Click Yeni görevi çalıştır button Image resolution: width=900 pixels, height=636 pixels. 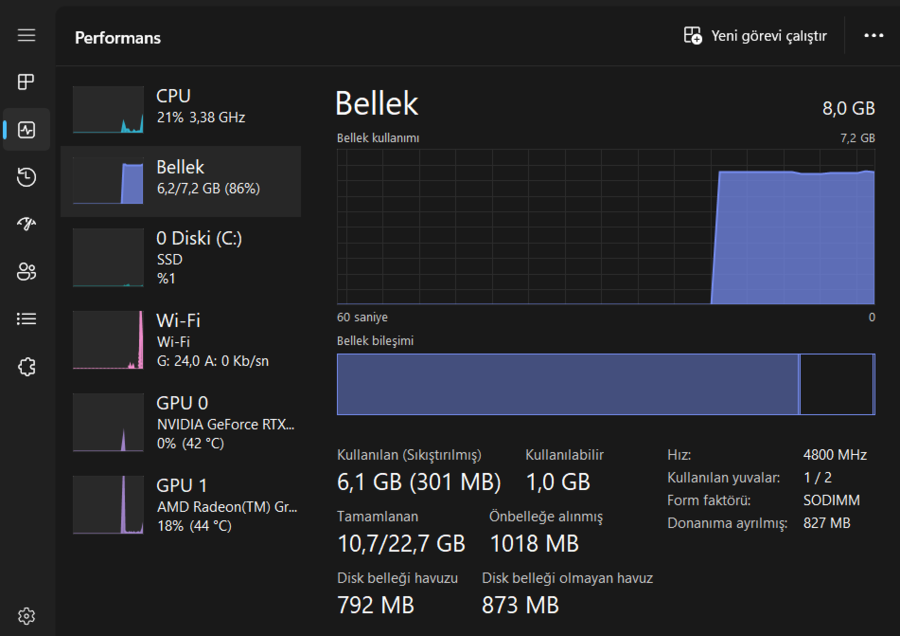755,36
